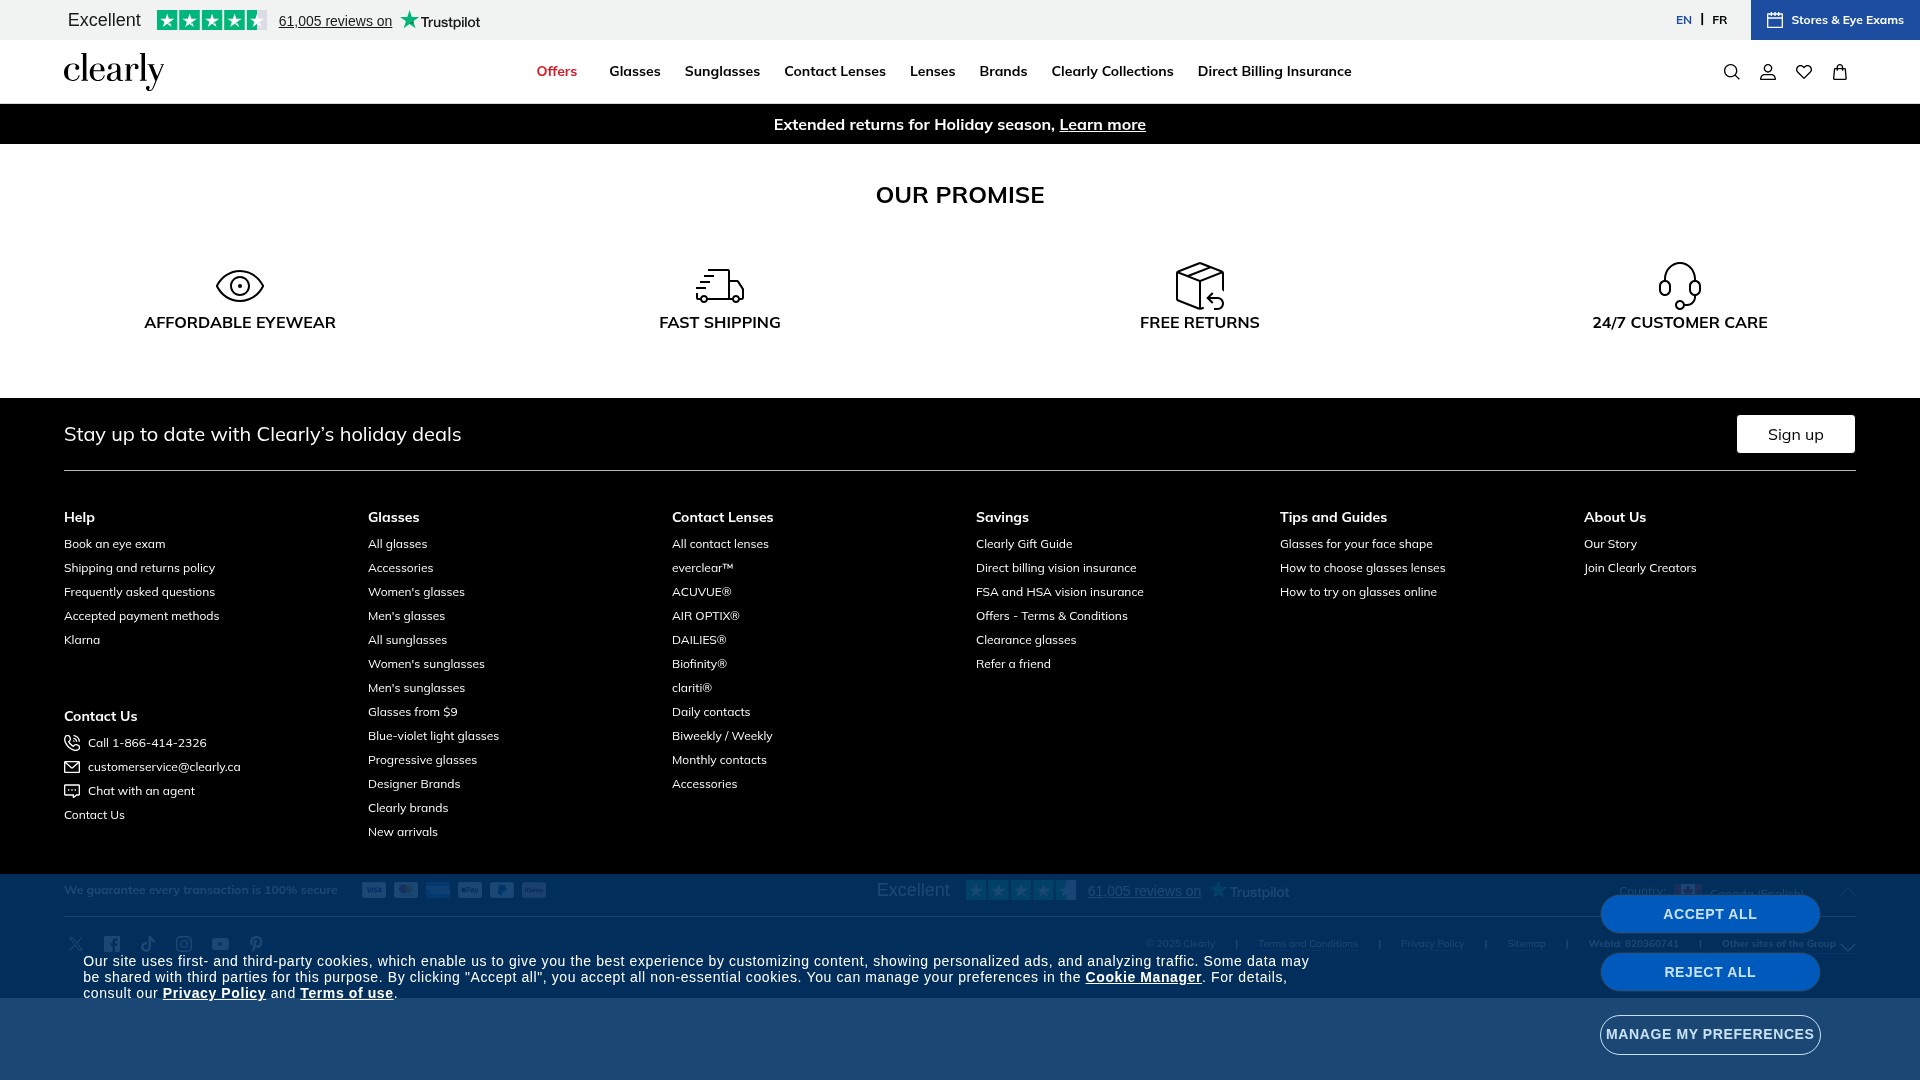
Task: Click customerservice@clearly.ca email
Action: [x=164, y=767]
